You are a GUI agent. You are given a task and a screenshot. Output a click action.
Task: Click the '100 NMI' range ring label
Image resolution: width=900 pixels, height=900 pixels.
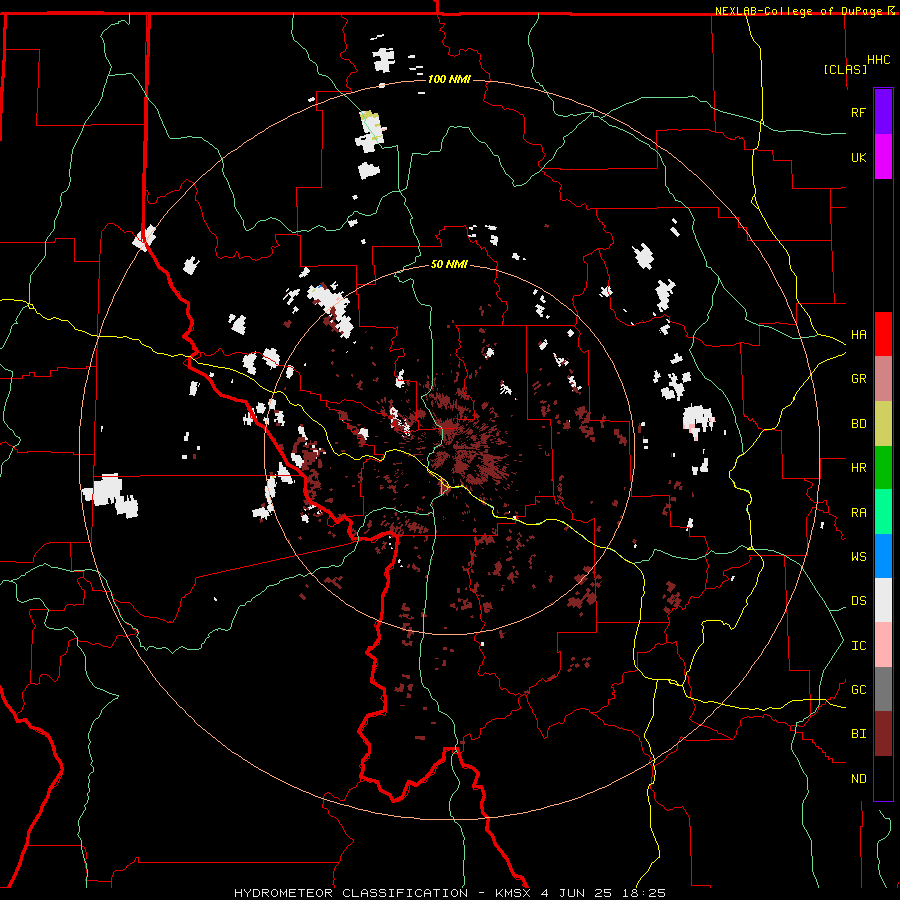(449, 79)
